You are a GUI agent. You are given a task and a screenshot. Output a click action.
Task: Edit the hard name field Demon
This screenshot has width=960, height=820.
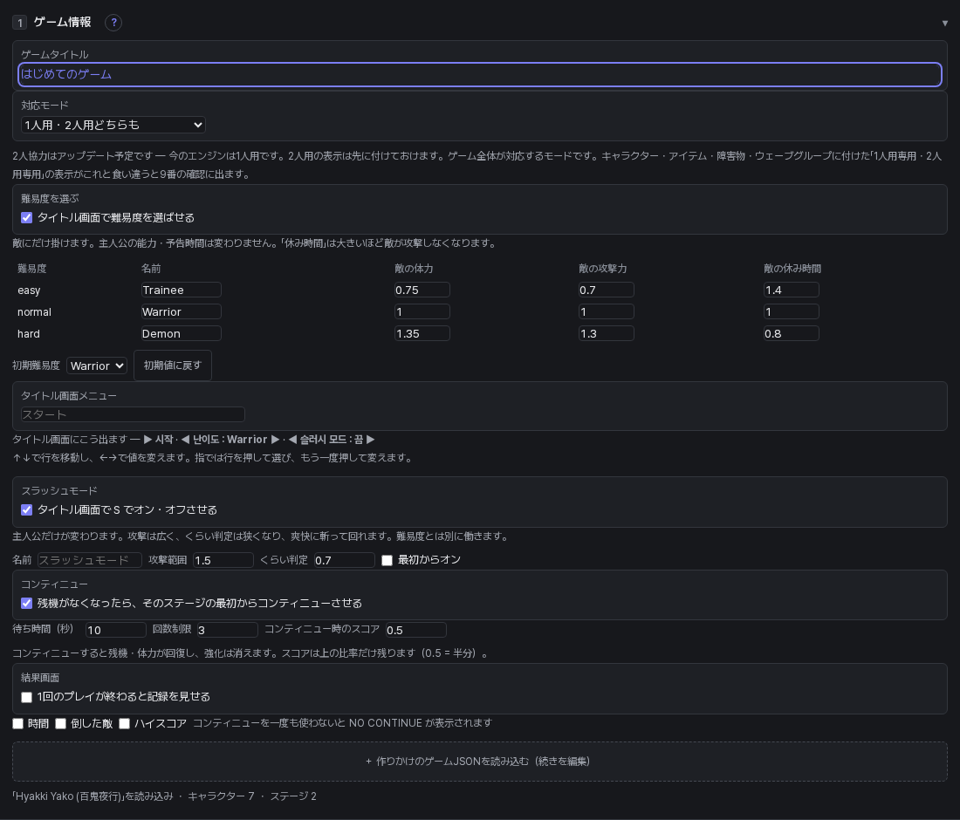[x=181, y=334]
